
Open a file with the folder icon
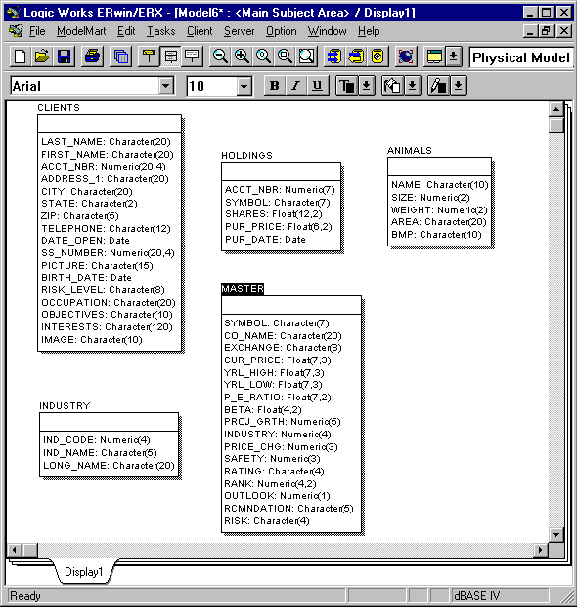(x=42, y=57)
